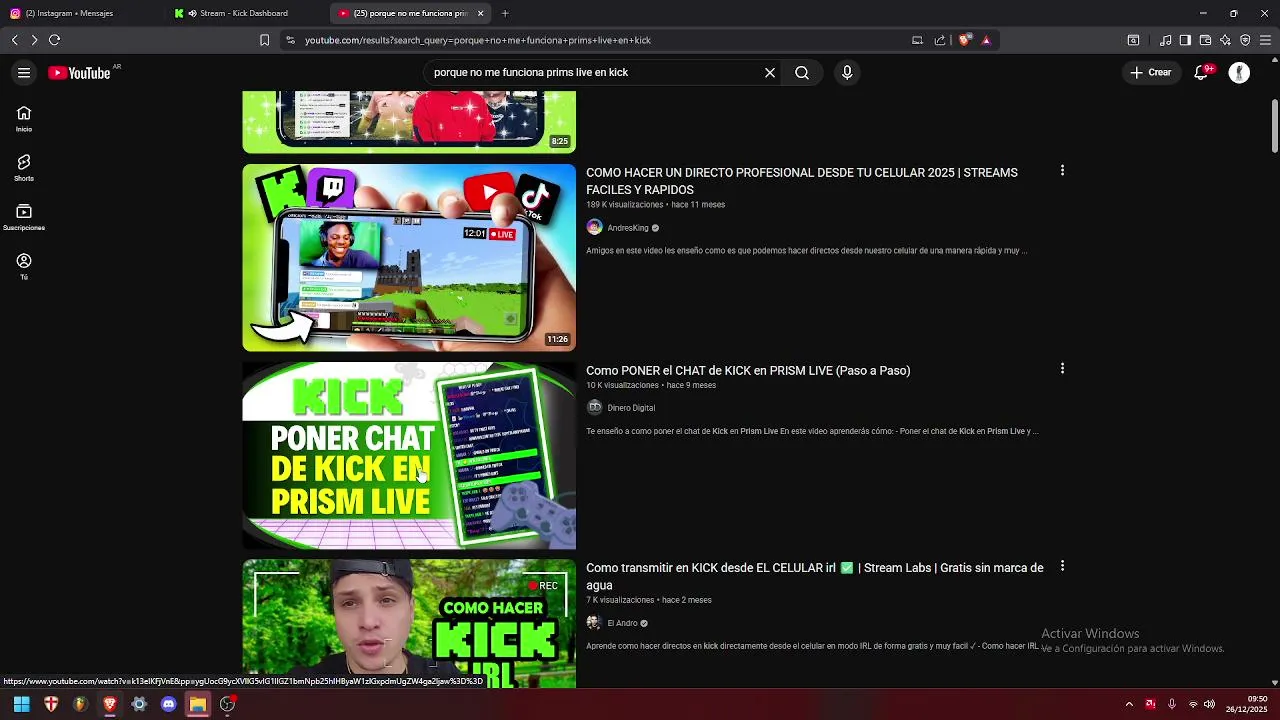Open Brave Rewards triangle icon
Screen dimensions: 1280x720
(986, 40)
